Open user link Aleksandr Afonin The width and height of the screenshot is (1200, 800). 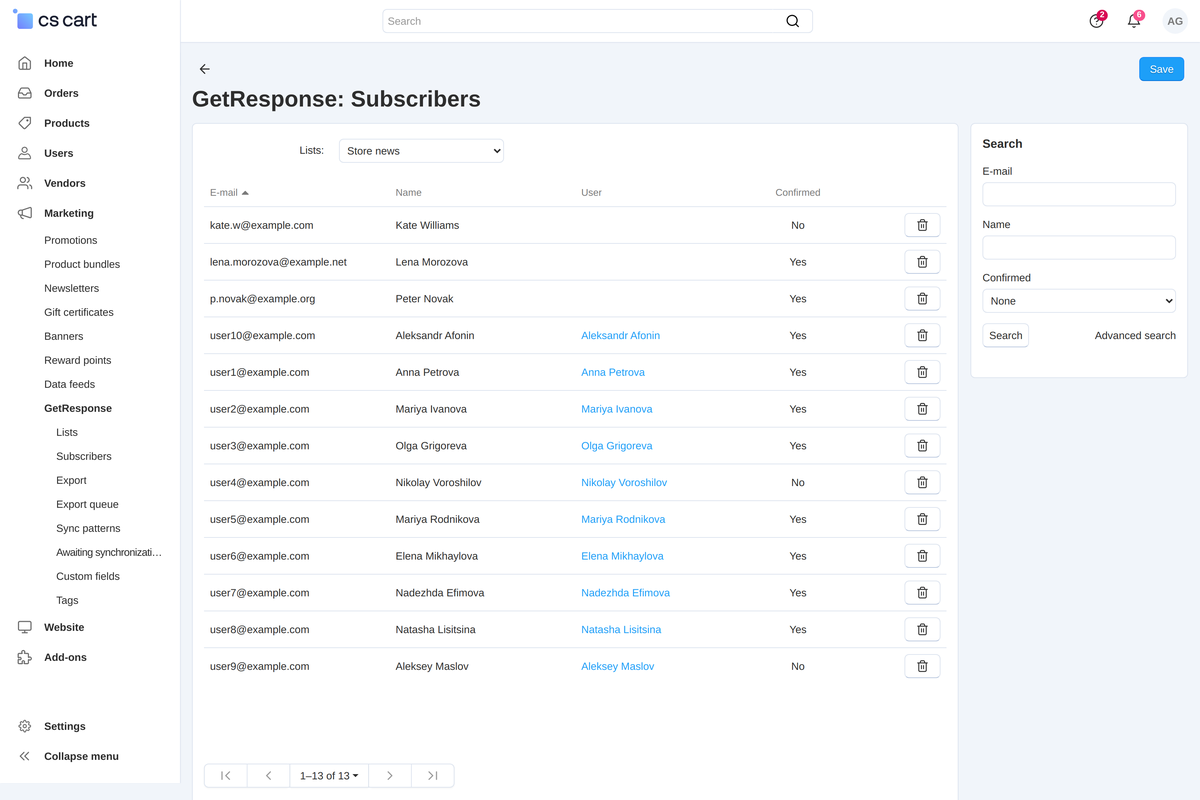[x=620, y=336]
